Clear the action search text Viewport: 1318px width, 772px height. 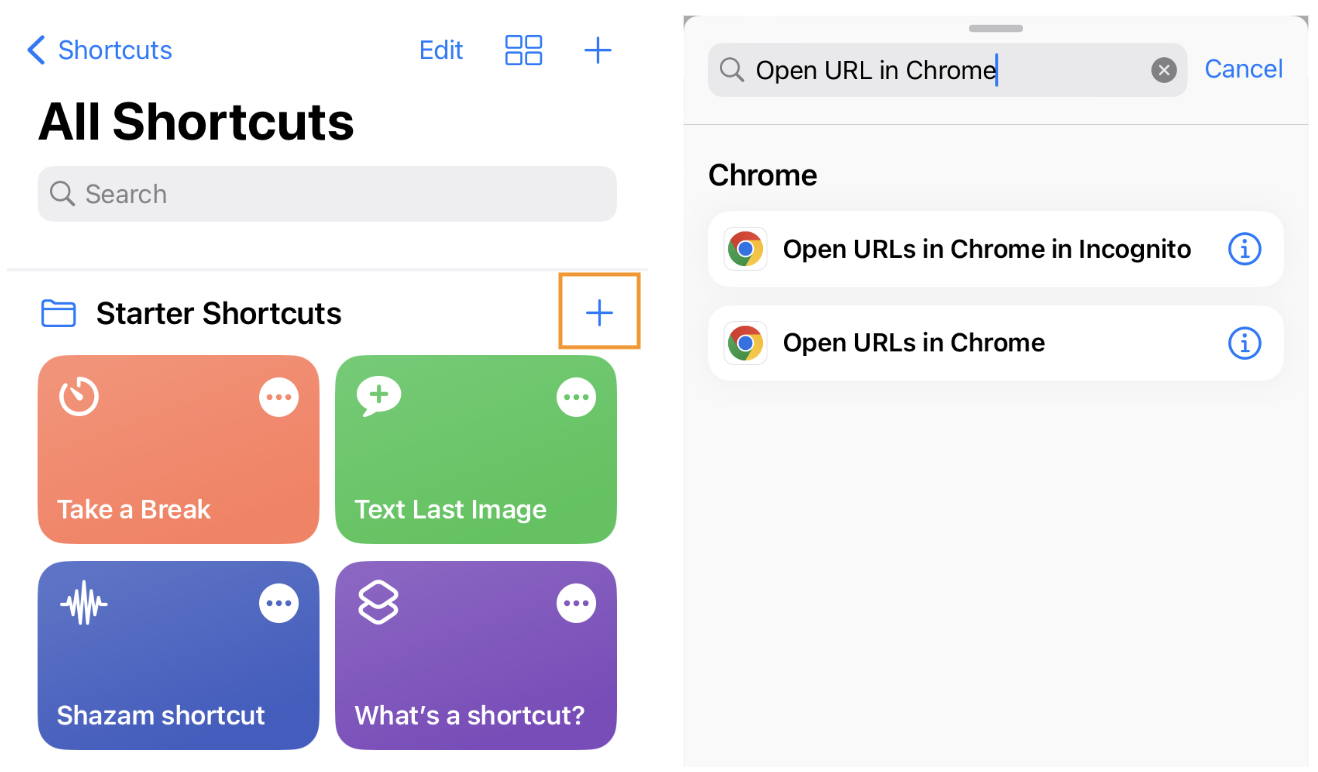(x=1164, y=70)
